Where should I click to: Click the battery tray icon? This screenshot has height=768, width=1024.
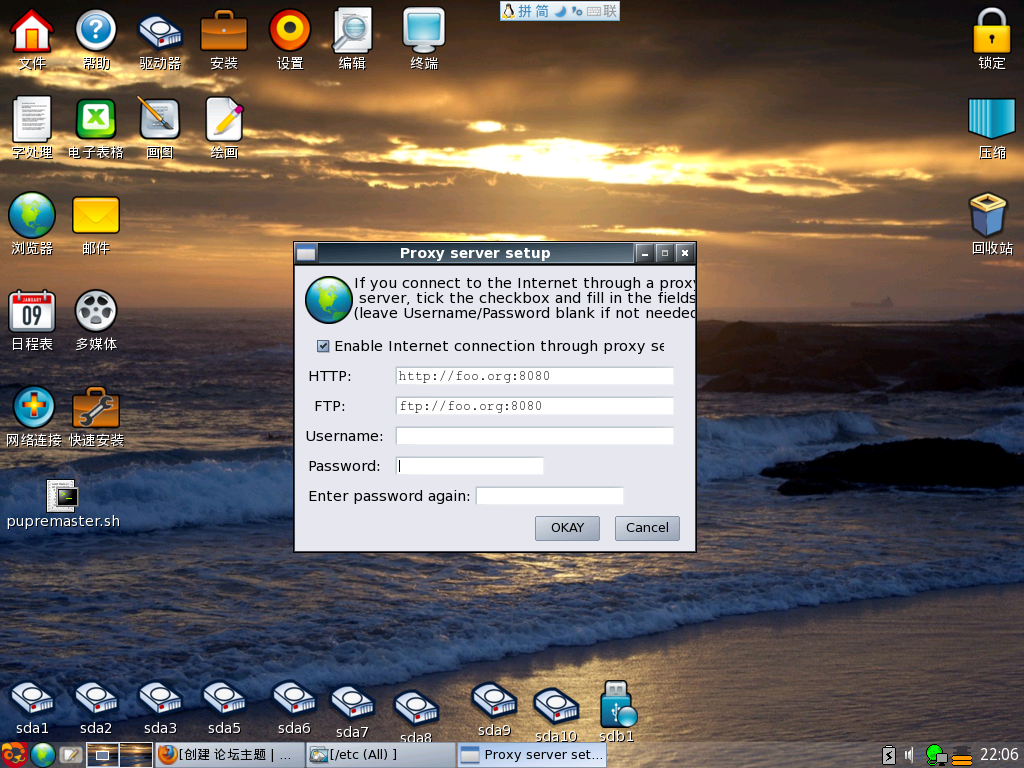pyautogui.click(x=889, y=755)
